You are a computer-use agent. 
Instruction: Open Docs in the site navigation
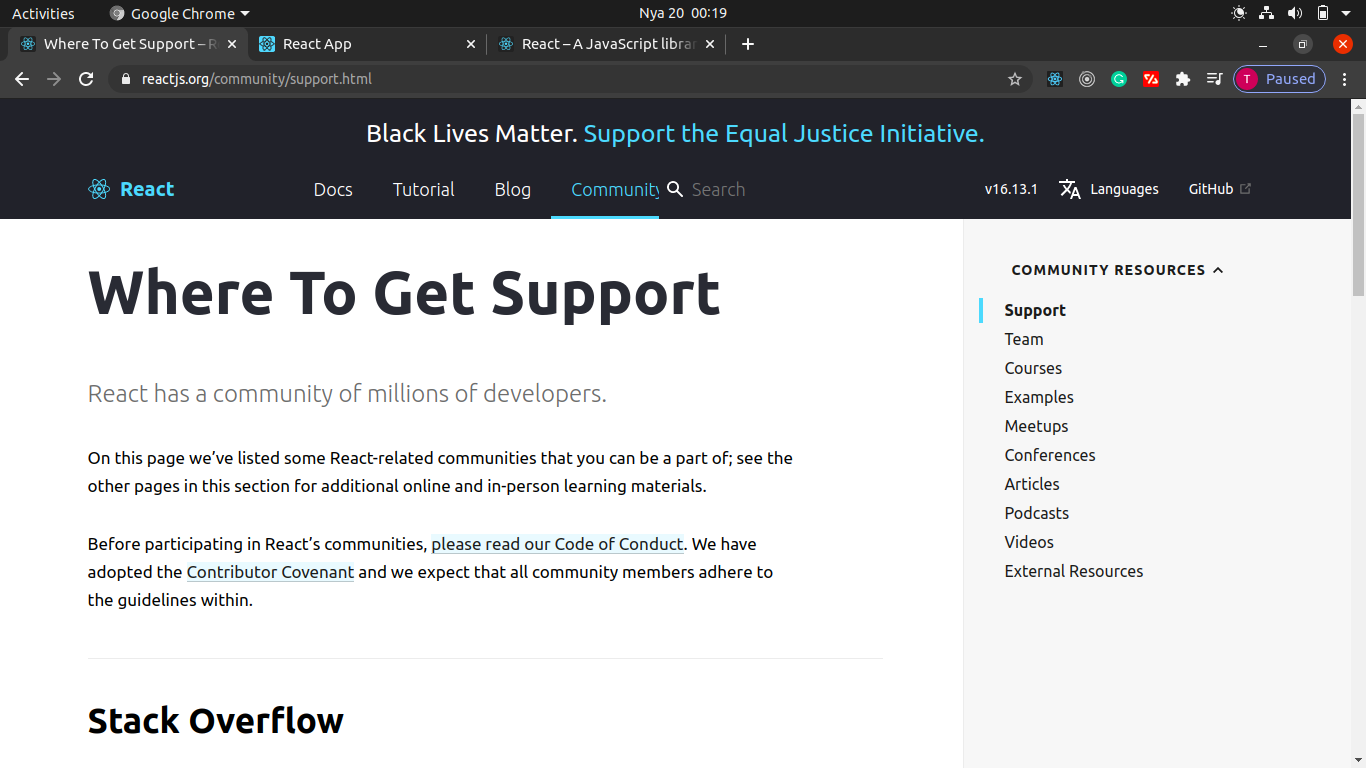333,189
